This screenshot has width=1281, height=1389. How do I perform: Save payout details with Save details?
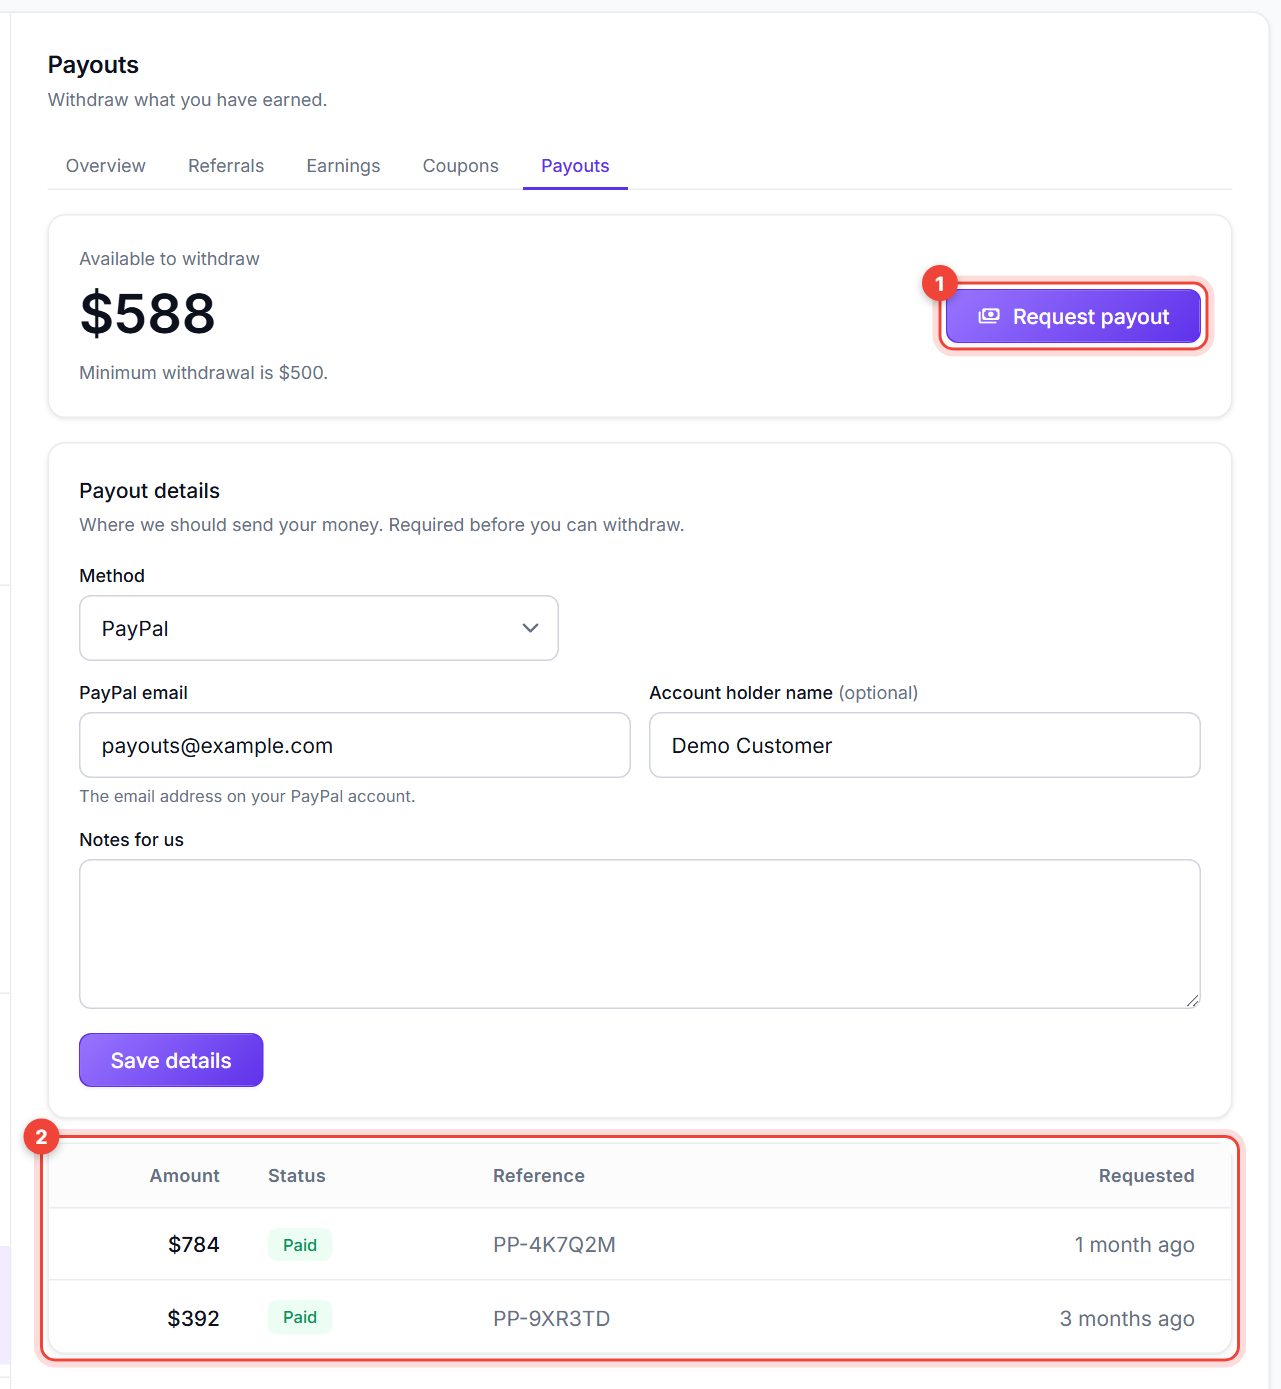[x=171, y=1060]
